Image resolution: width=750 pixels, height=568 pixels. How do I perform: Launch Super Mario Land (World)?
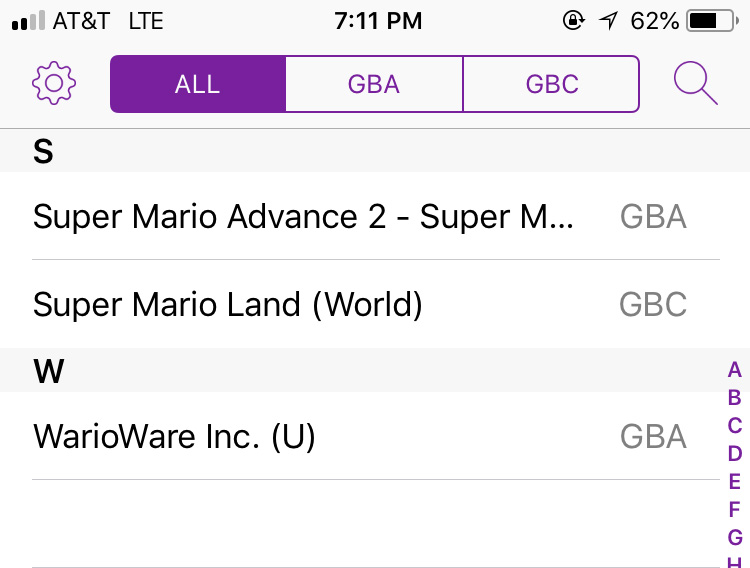228,305
